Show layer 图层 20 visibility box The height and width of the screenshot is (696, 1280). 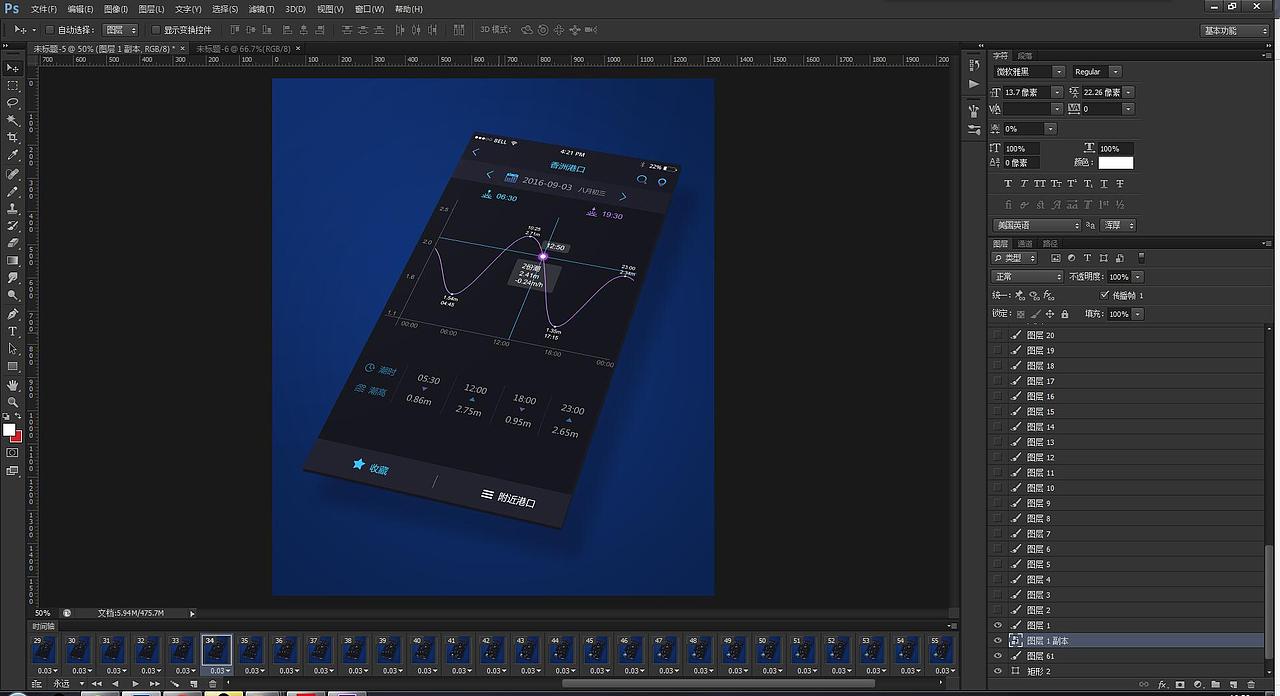(x=997, y=335)
